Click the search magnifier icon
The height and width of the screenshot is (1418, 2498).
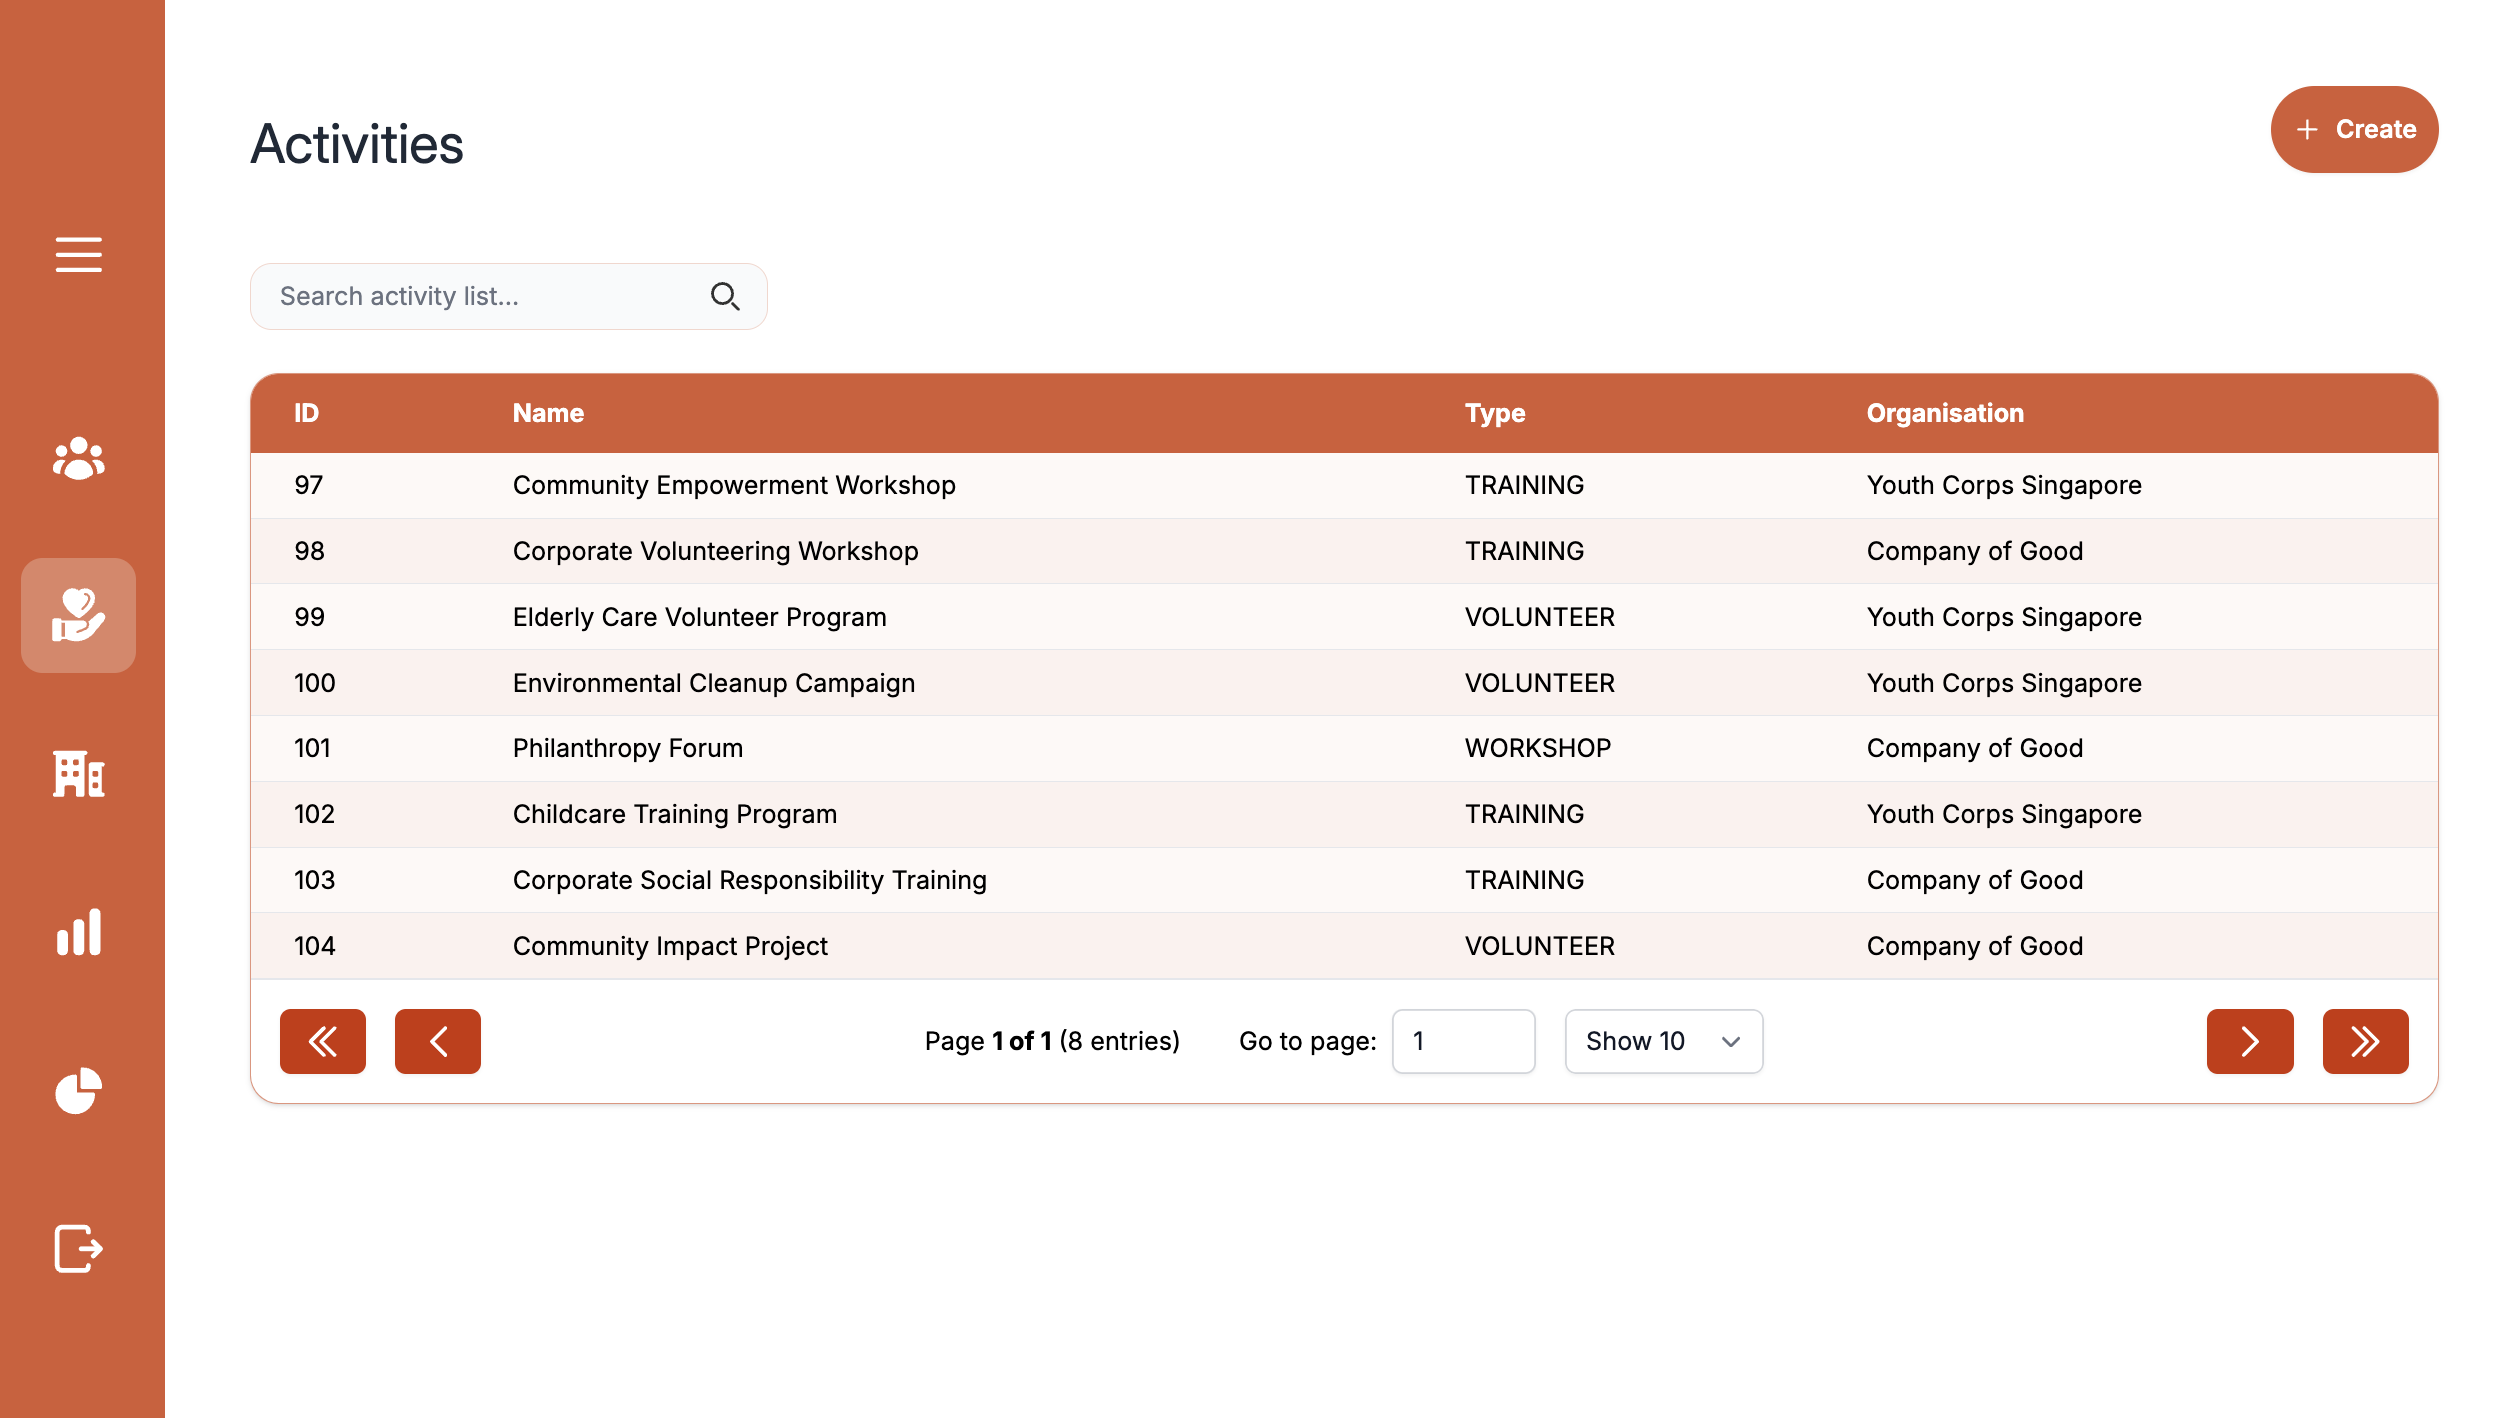click(x=724, y=296)
